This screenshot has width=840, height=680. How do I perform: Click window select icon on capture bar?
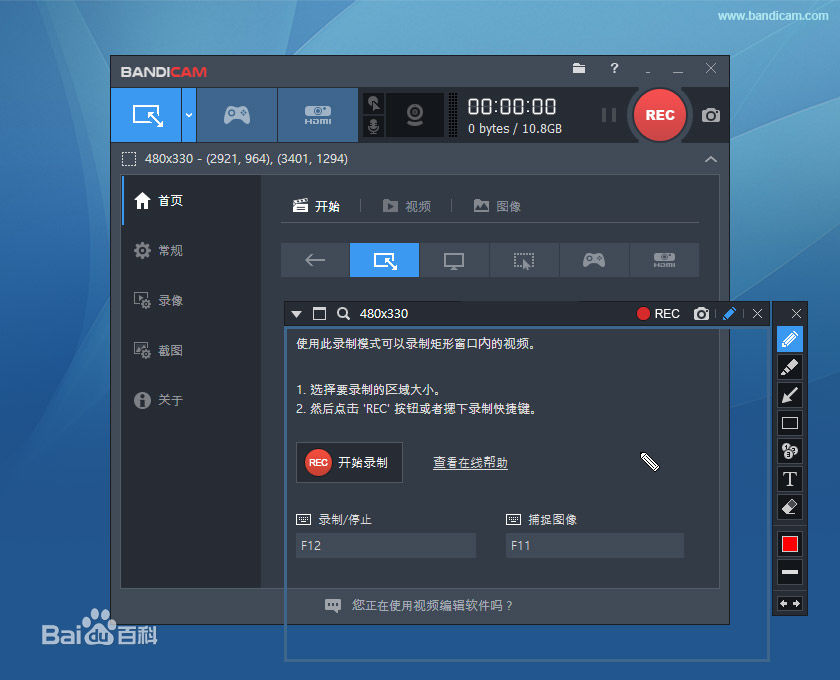[x=319, y=313]
